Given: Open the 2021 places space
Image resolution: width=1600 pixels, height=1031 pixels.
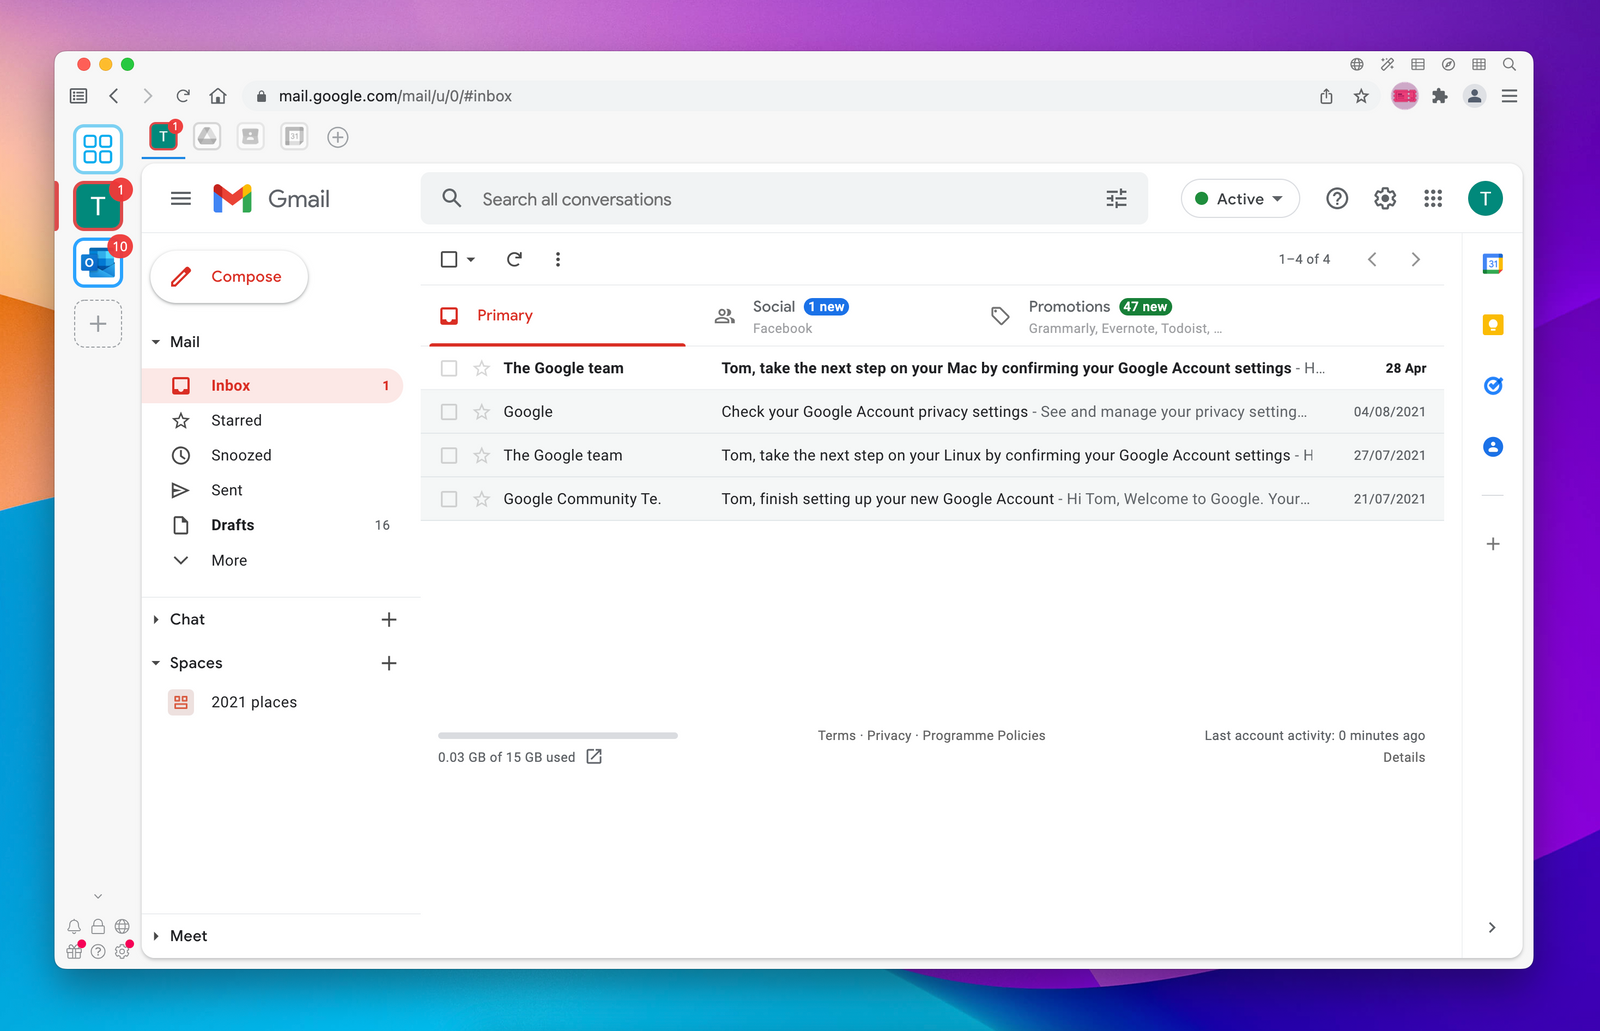Looking at the screenshot, I should click(254, 703).
